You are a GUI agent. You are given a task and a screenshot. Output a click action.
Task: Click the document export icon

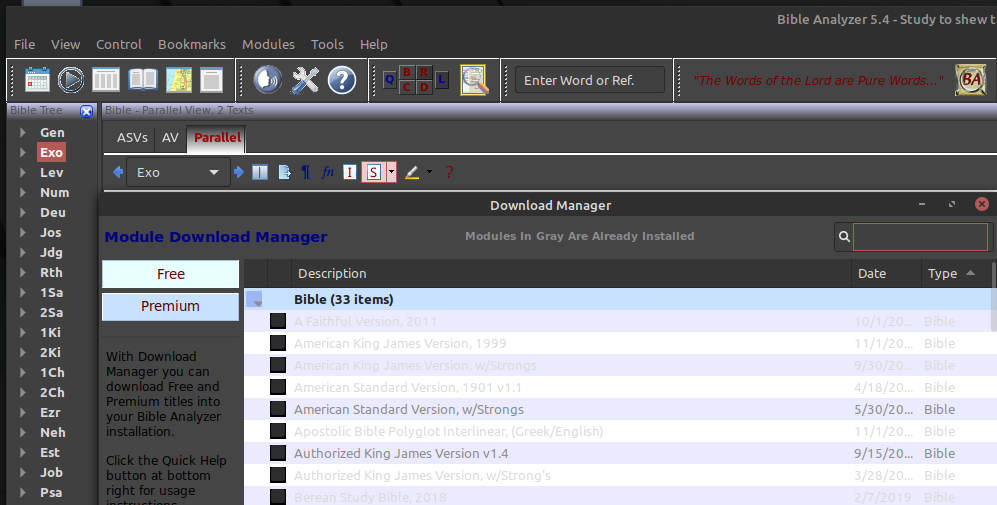click(x=284, y=172)
